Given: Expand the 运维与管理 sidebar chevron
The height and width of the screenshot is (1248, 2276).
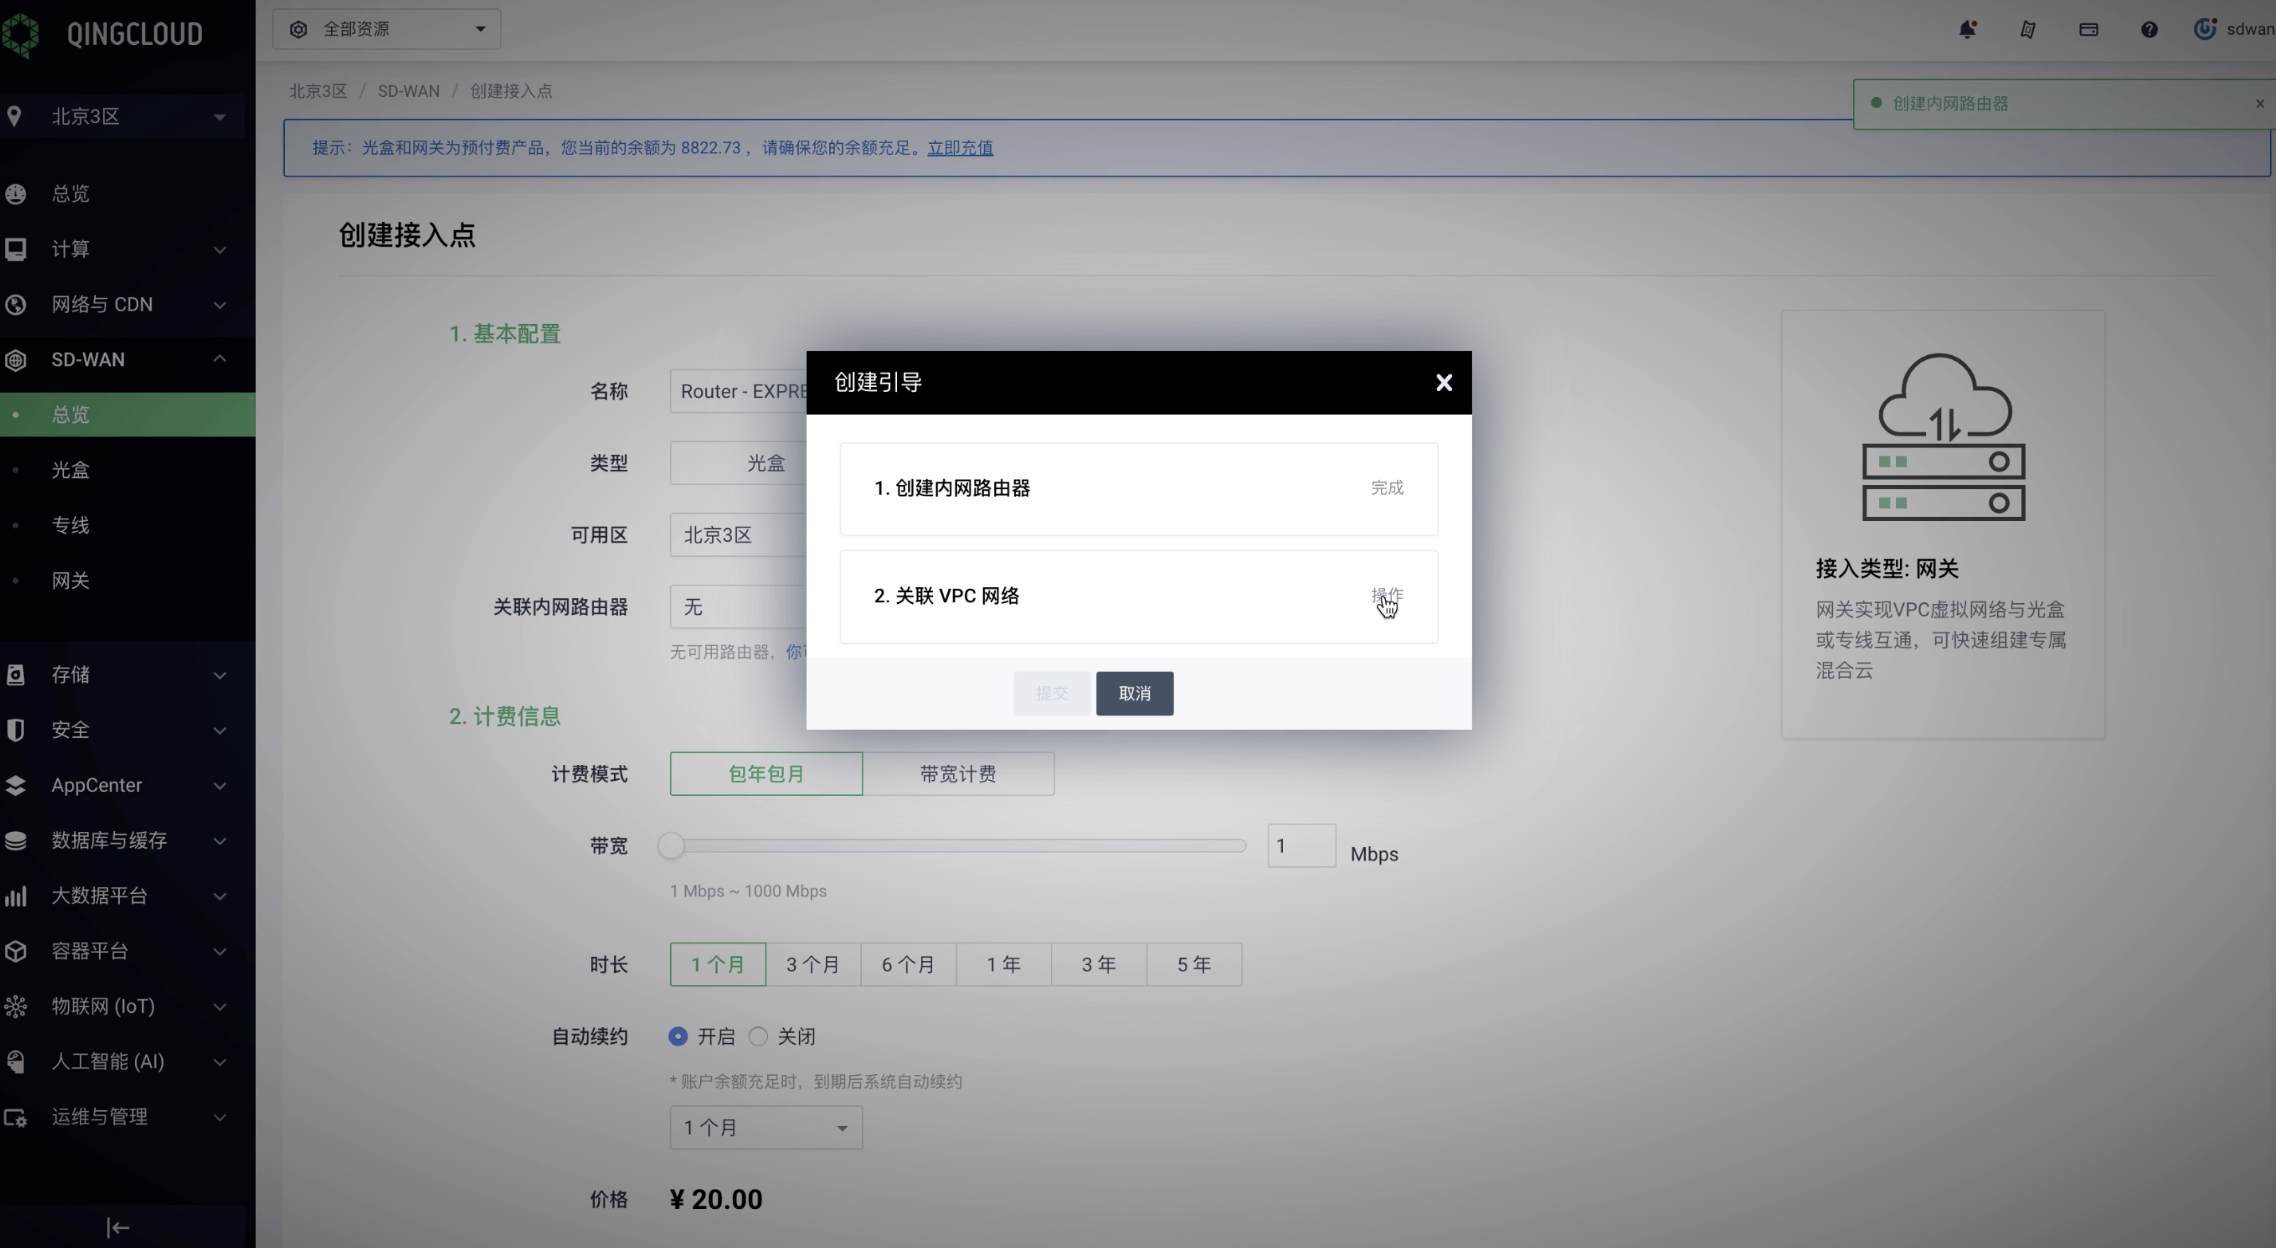Looking at the screenshot, I should [x=220, y=1117].
